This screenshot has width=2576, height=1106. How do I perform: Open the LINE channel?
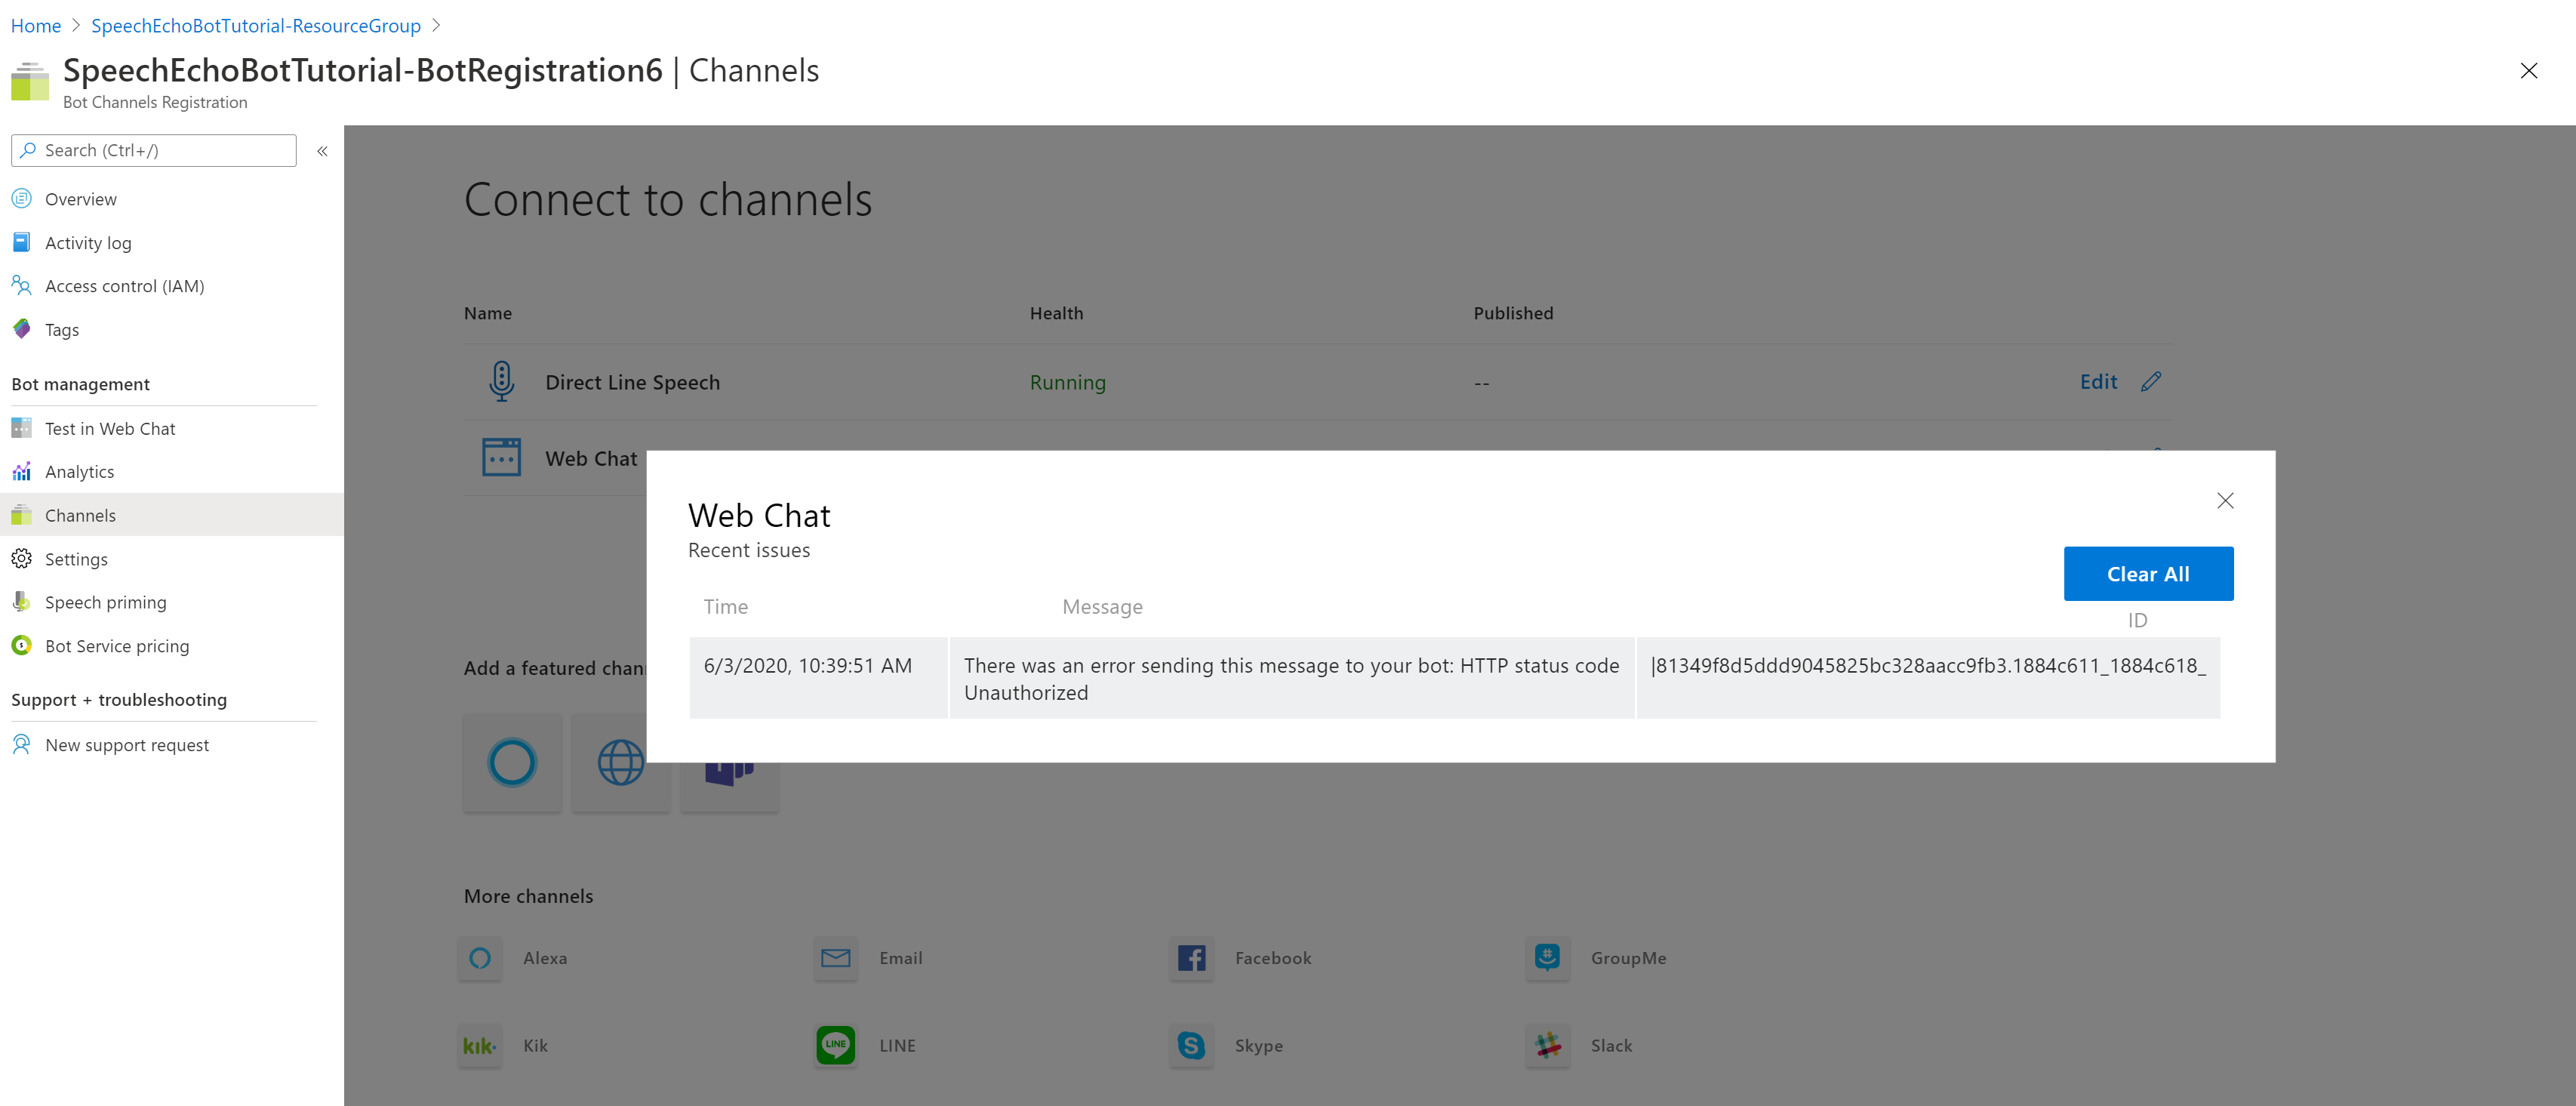836,1045
